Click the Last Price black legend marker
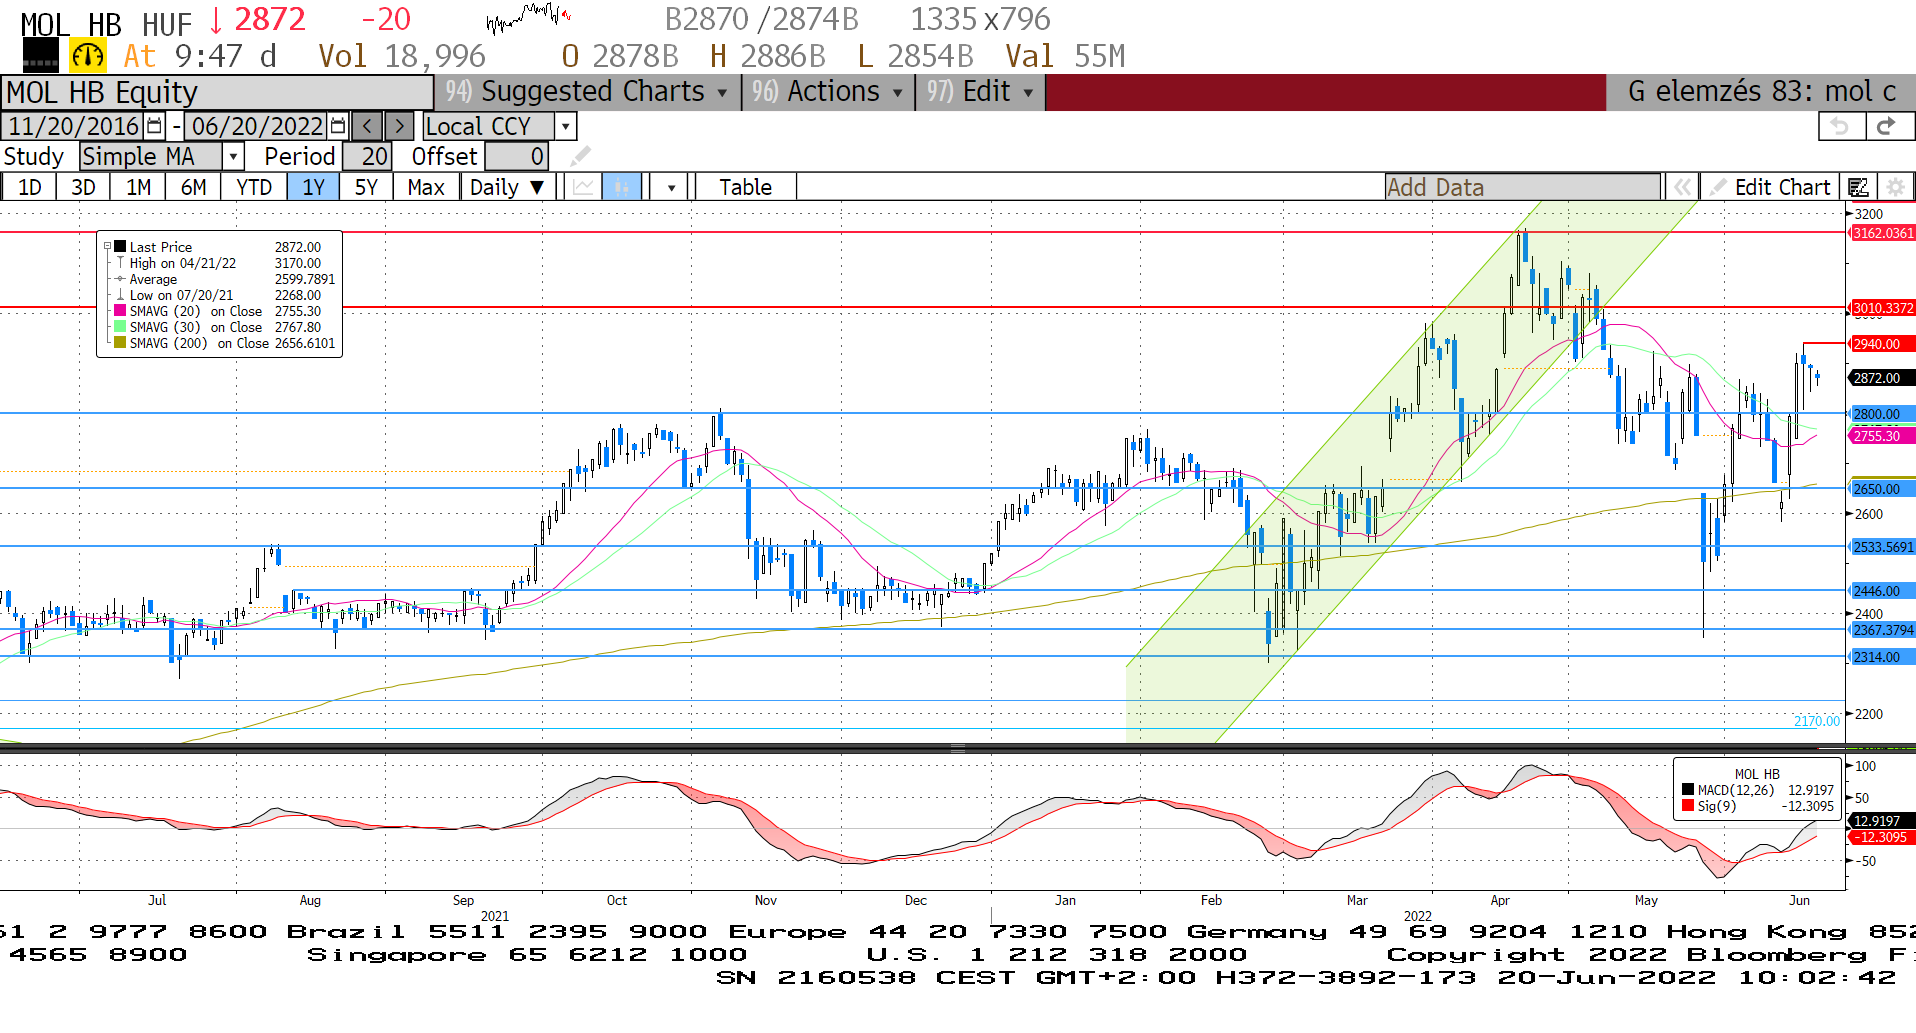 point(120,247)
